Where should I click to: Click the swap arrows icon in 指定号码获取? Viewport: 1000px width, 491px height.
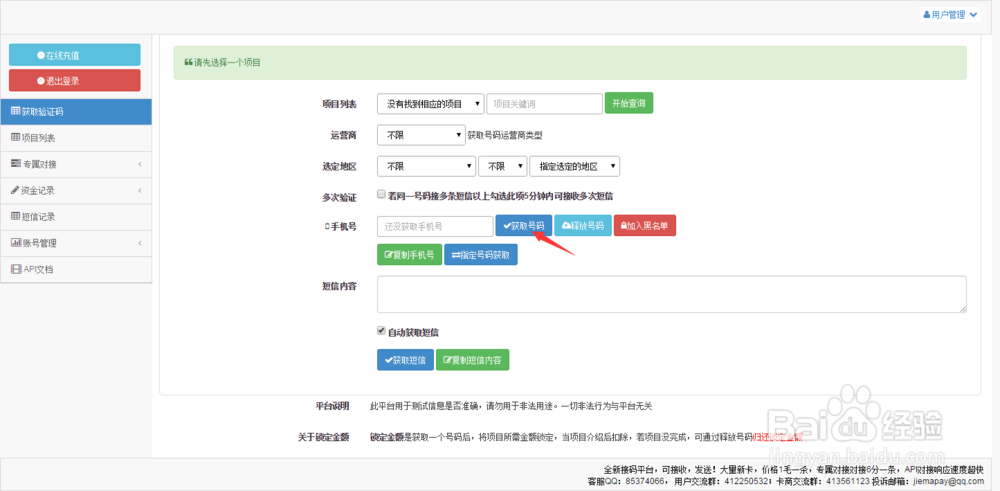(x=455, y=255)
